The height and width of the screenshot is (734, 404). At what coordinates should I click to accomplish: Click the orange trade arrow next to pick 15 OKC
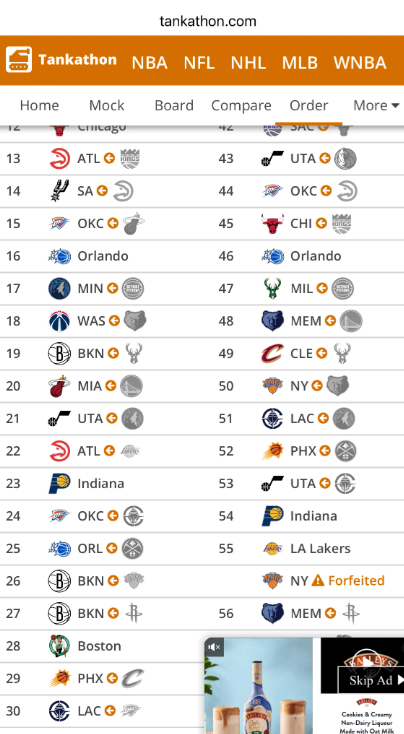point(112,223)
